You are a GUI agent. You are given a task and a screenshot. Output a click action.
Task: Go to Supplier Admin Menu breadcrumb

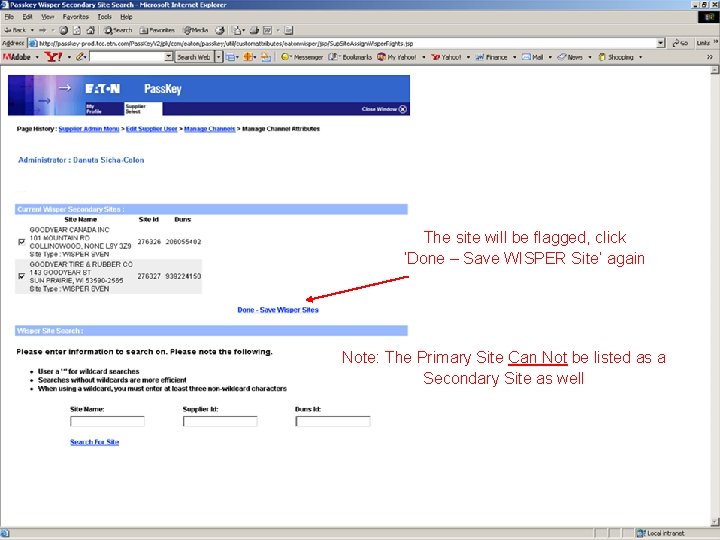point(89,129)
